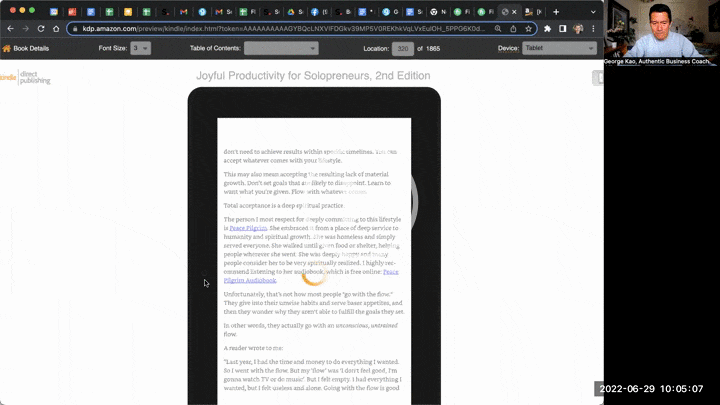Click the site lock icon in address bar
The height and width of the screenshot is (405, 720).
tap(75, 28)
